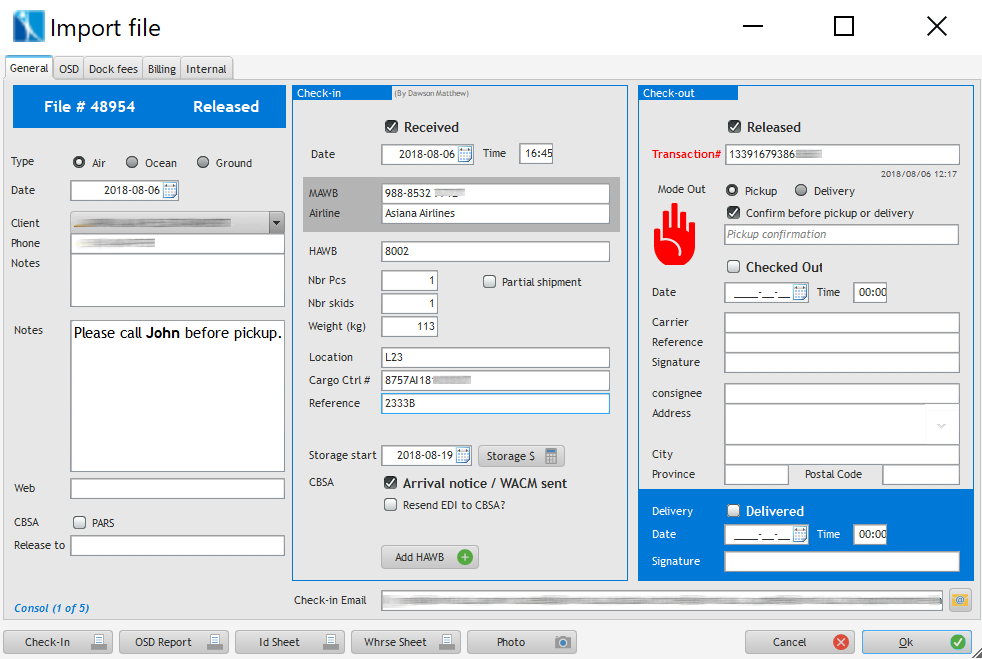Click the Add HAWB button
The height and width of the screenshot is (659, 982).
pos(430,557)
